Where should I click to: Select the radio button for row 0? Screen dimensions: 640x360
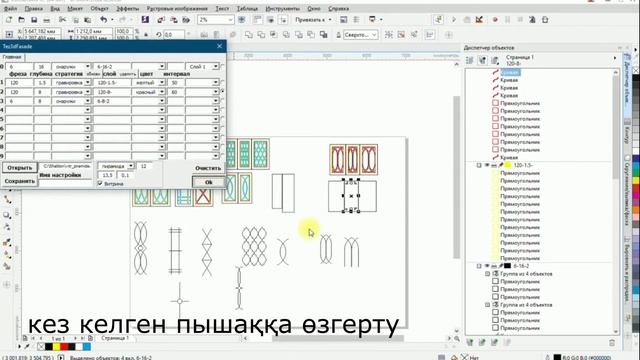click(223, 66)
